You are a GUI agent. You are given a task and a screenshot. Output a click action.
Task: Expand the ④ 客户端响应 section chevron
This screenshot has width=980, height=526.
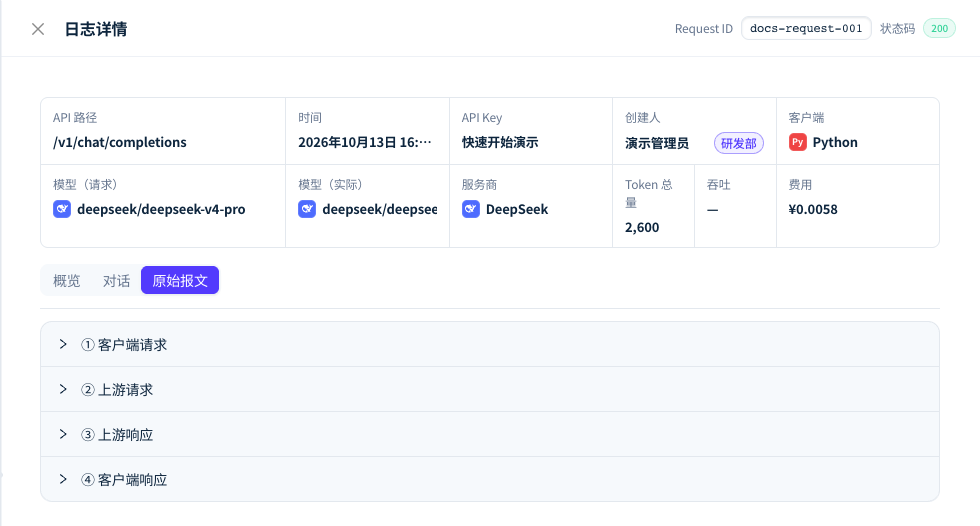click(63, 479)
